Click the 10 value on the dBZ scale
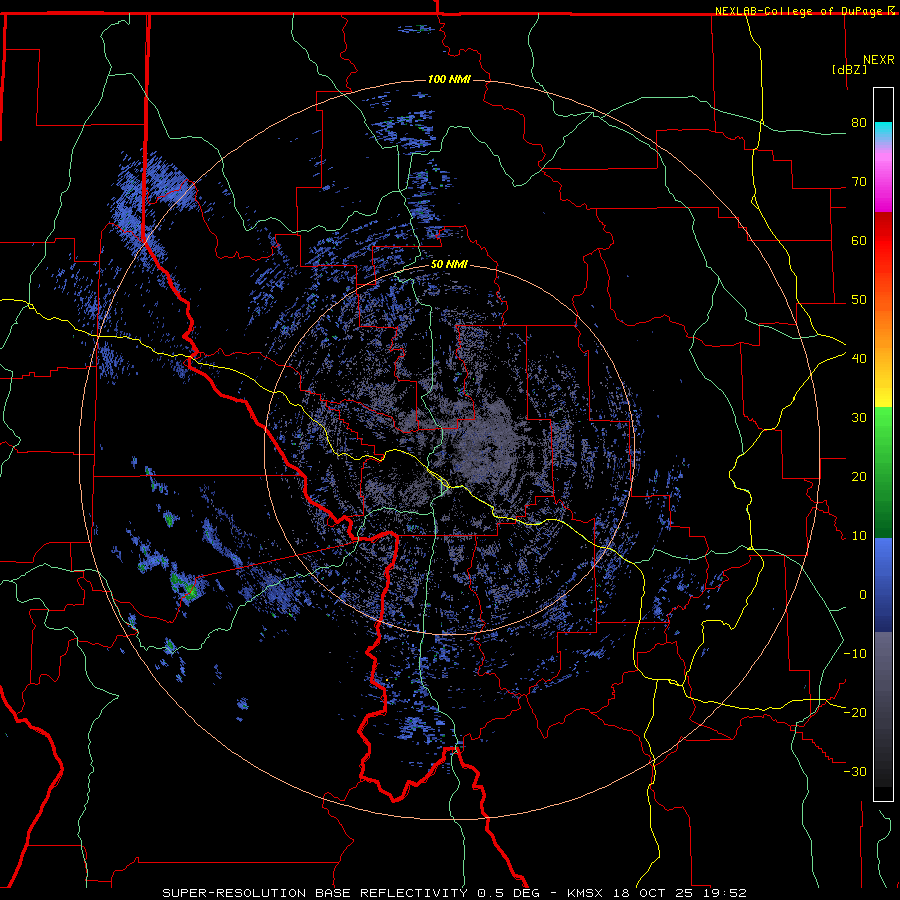The height and width of the screenshot is (900, 900). tap(859, 536)
